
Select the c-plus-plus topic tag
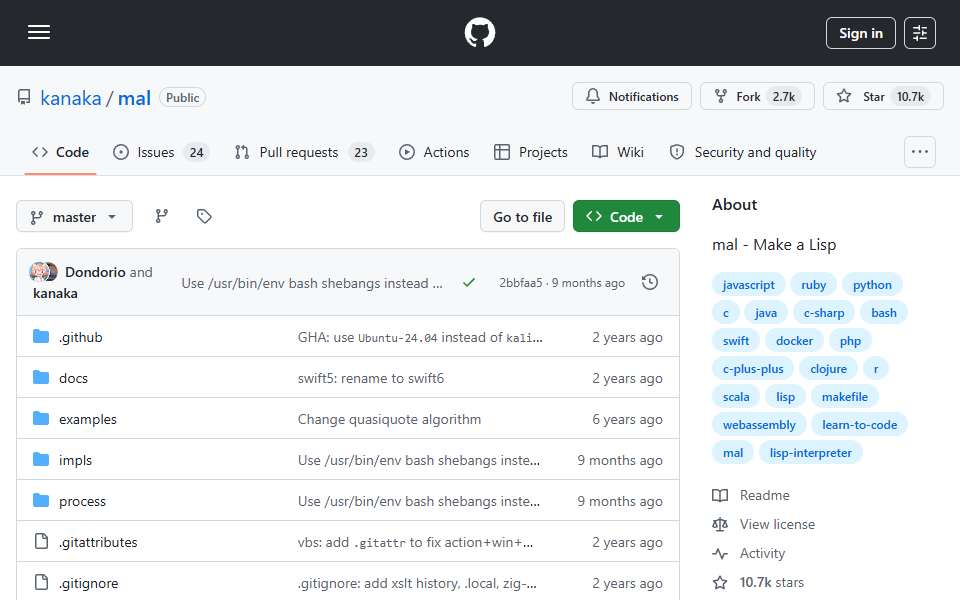click(752, 369)
